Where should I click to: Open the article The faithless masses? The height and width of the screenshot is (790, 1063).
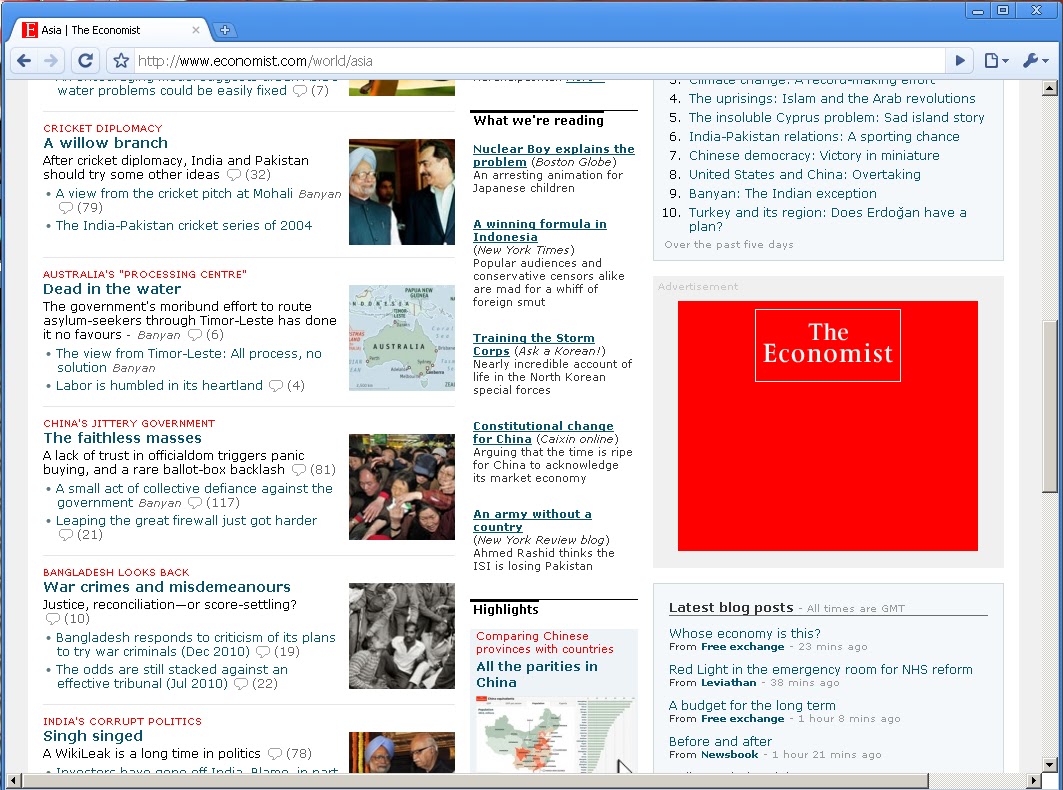(x=122, y=438)
